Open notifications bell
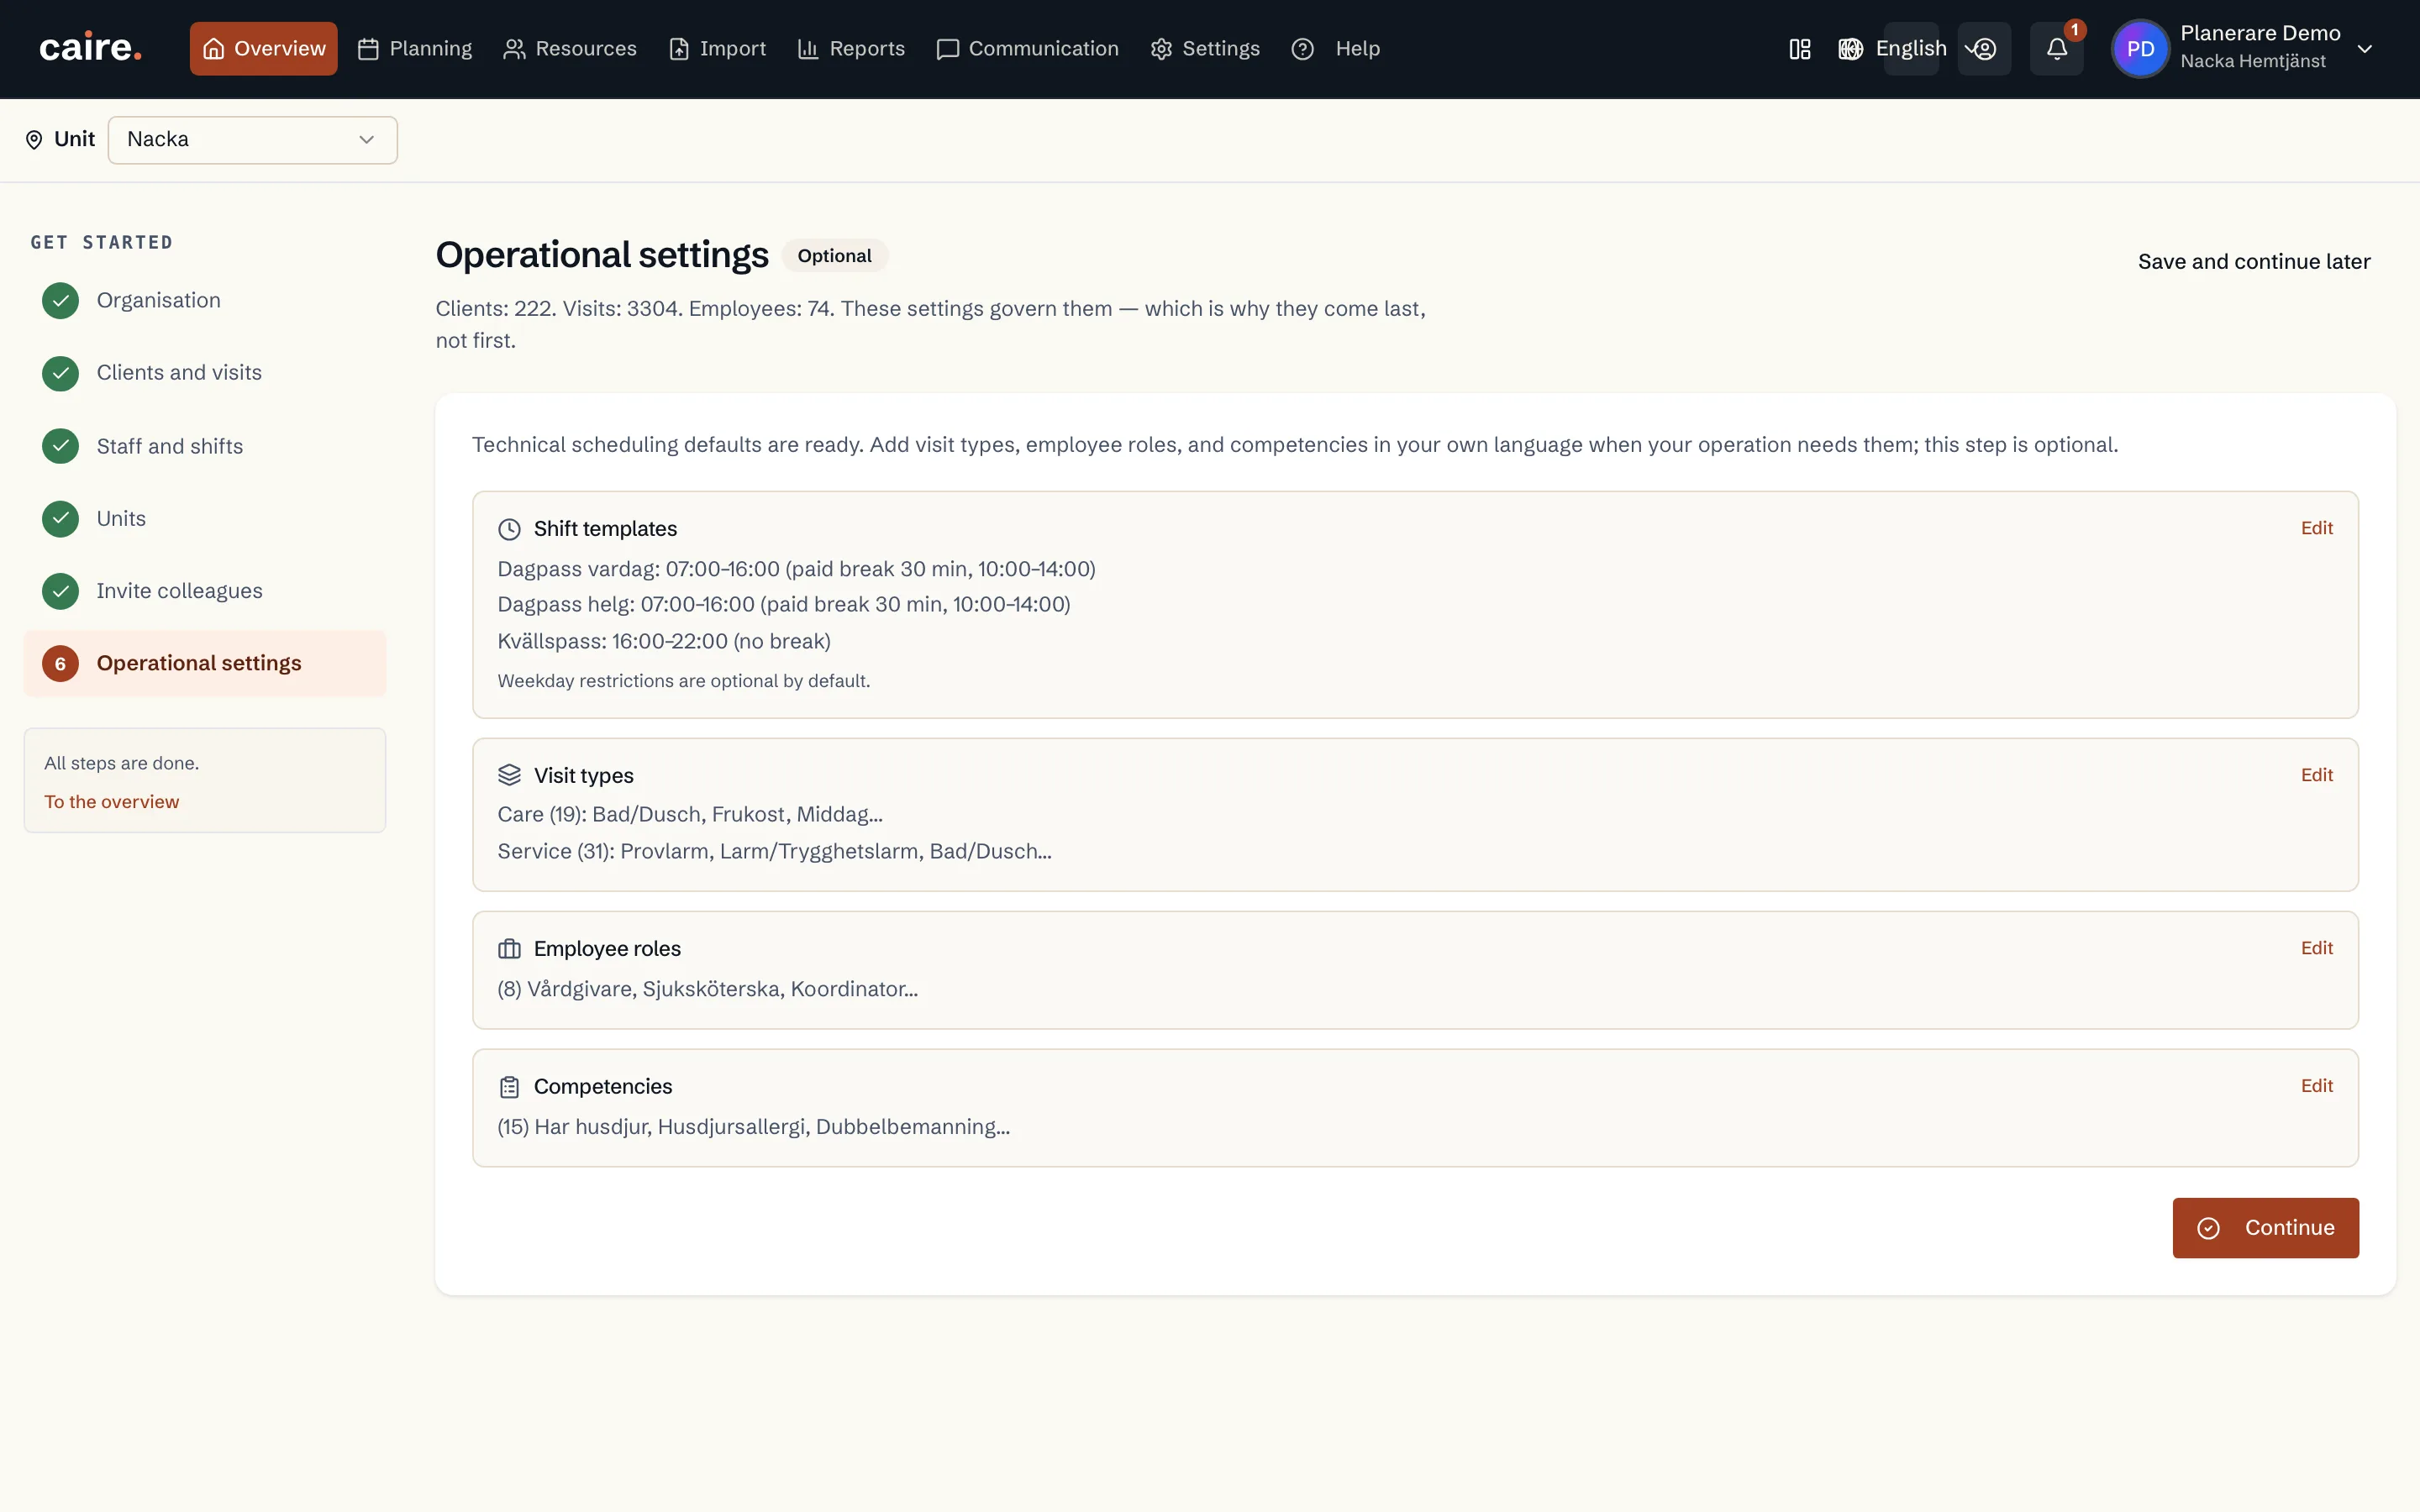Viewport: 2420px width, 1512px height. [x=2057, y=48]
